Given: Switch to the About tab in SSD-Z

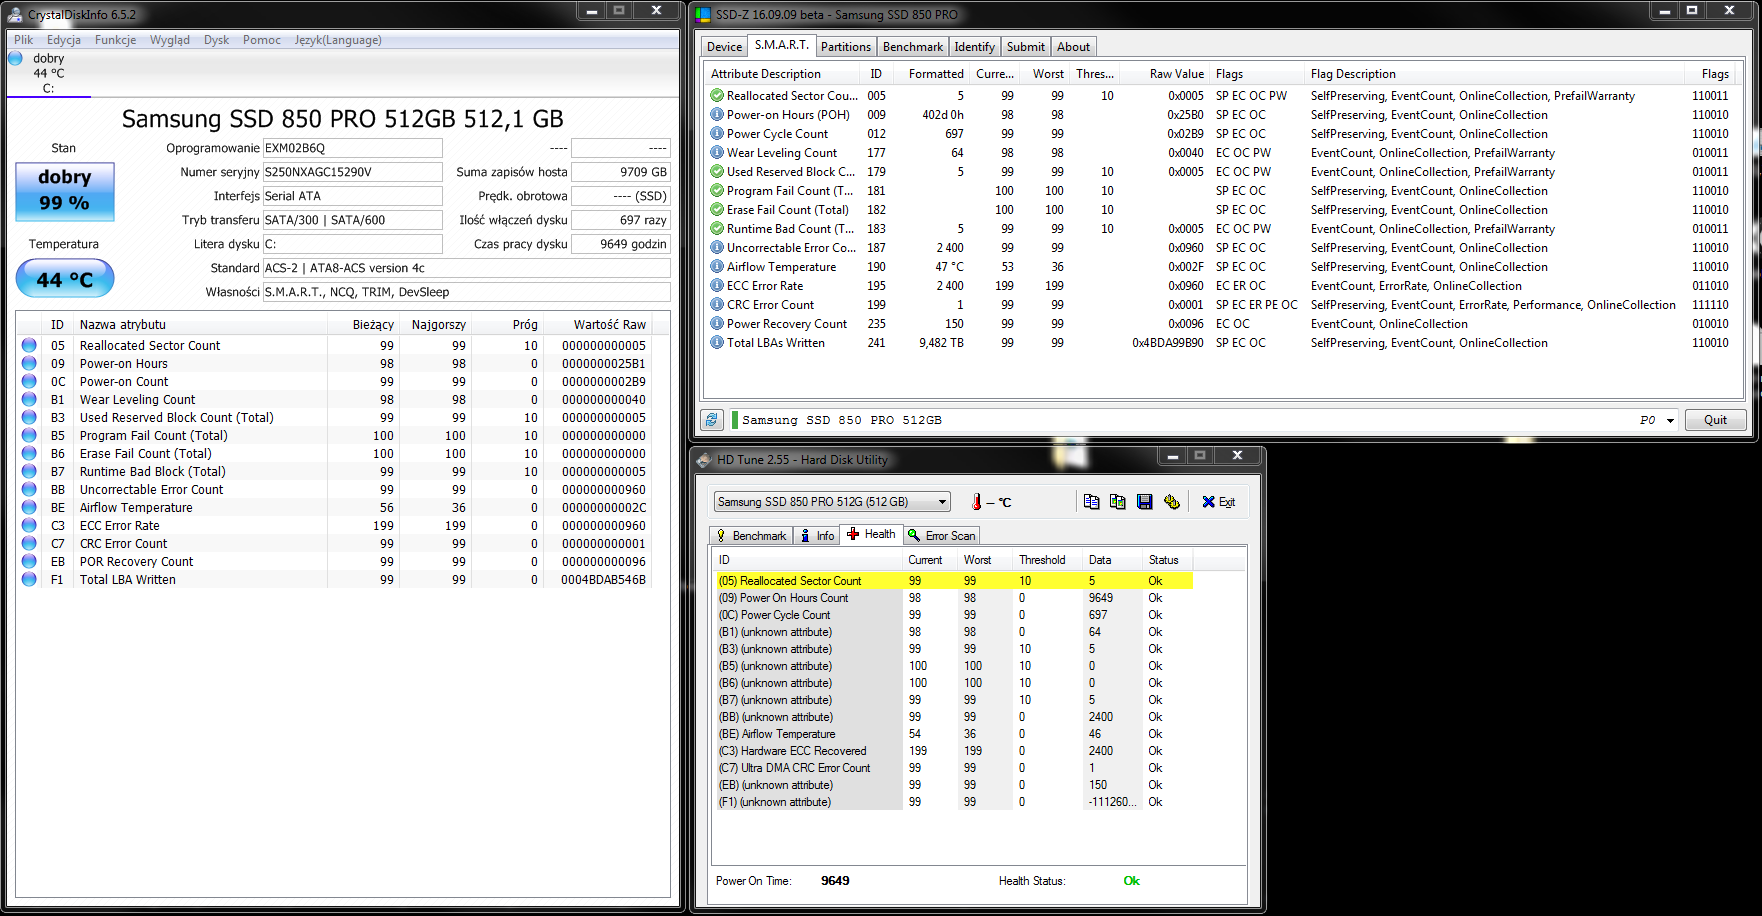Looking at the screenshot, I should click(x=1074, y=47).
